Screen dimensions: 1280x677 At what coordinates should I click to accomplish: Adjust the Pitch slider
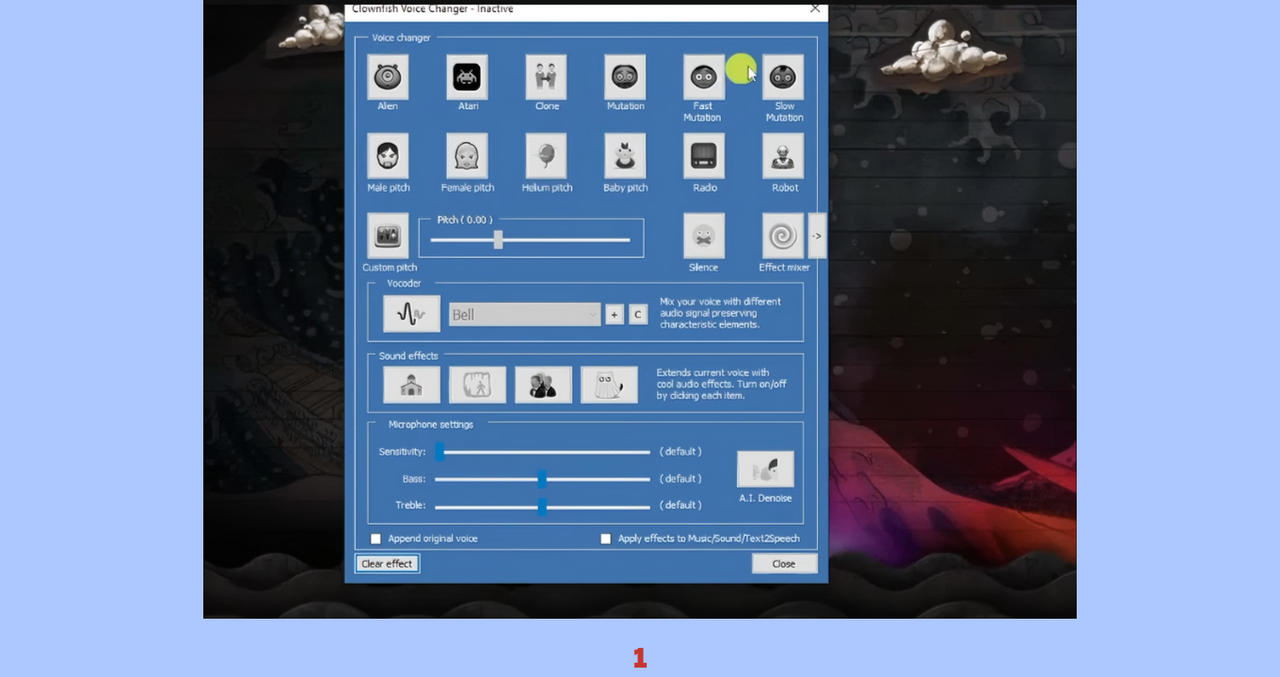click(498, 240)
